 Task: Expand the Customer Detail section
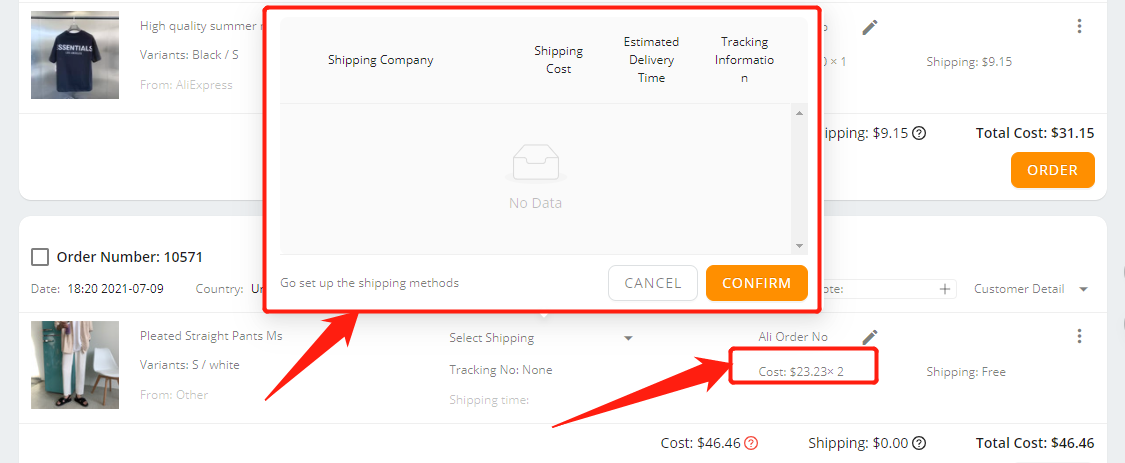[x=1031, y=289]
